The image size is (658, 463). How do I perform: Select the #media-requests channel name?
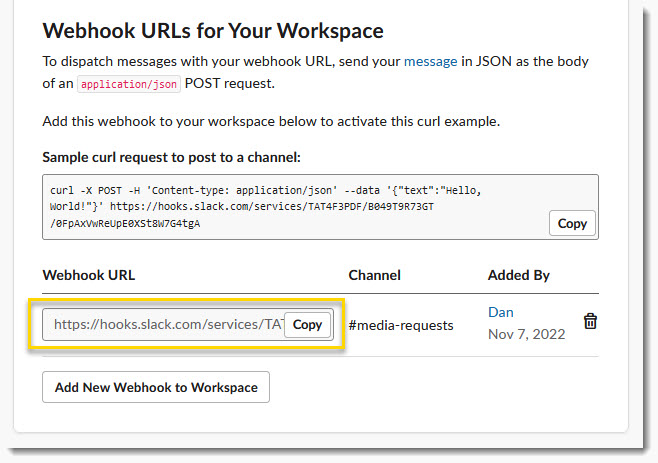coord(401,325)
